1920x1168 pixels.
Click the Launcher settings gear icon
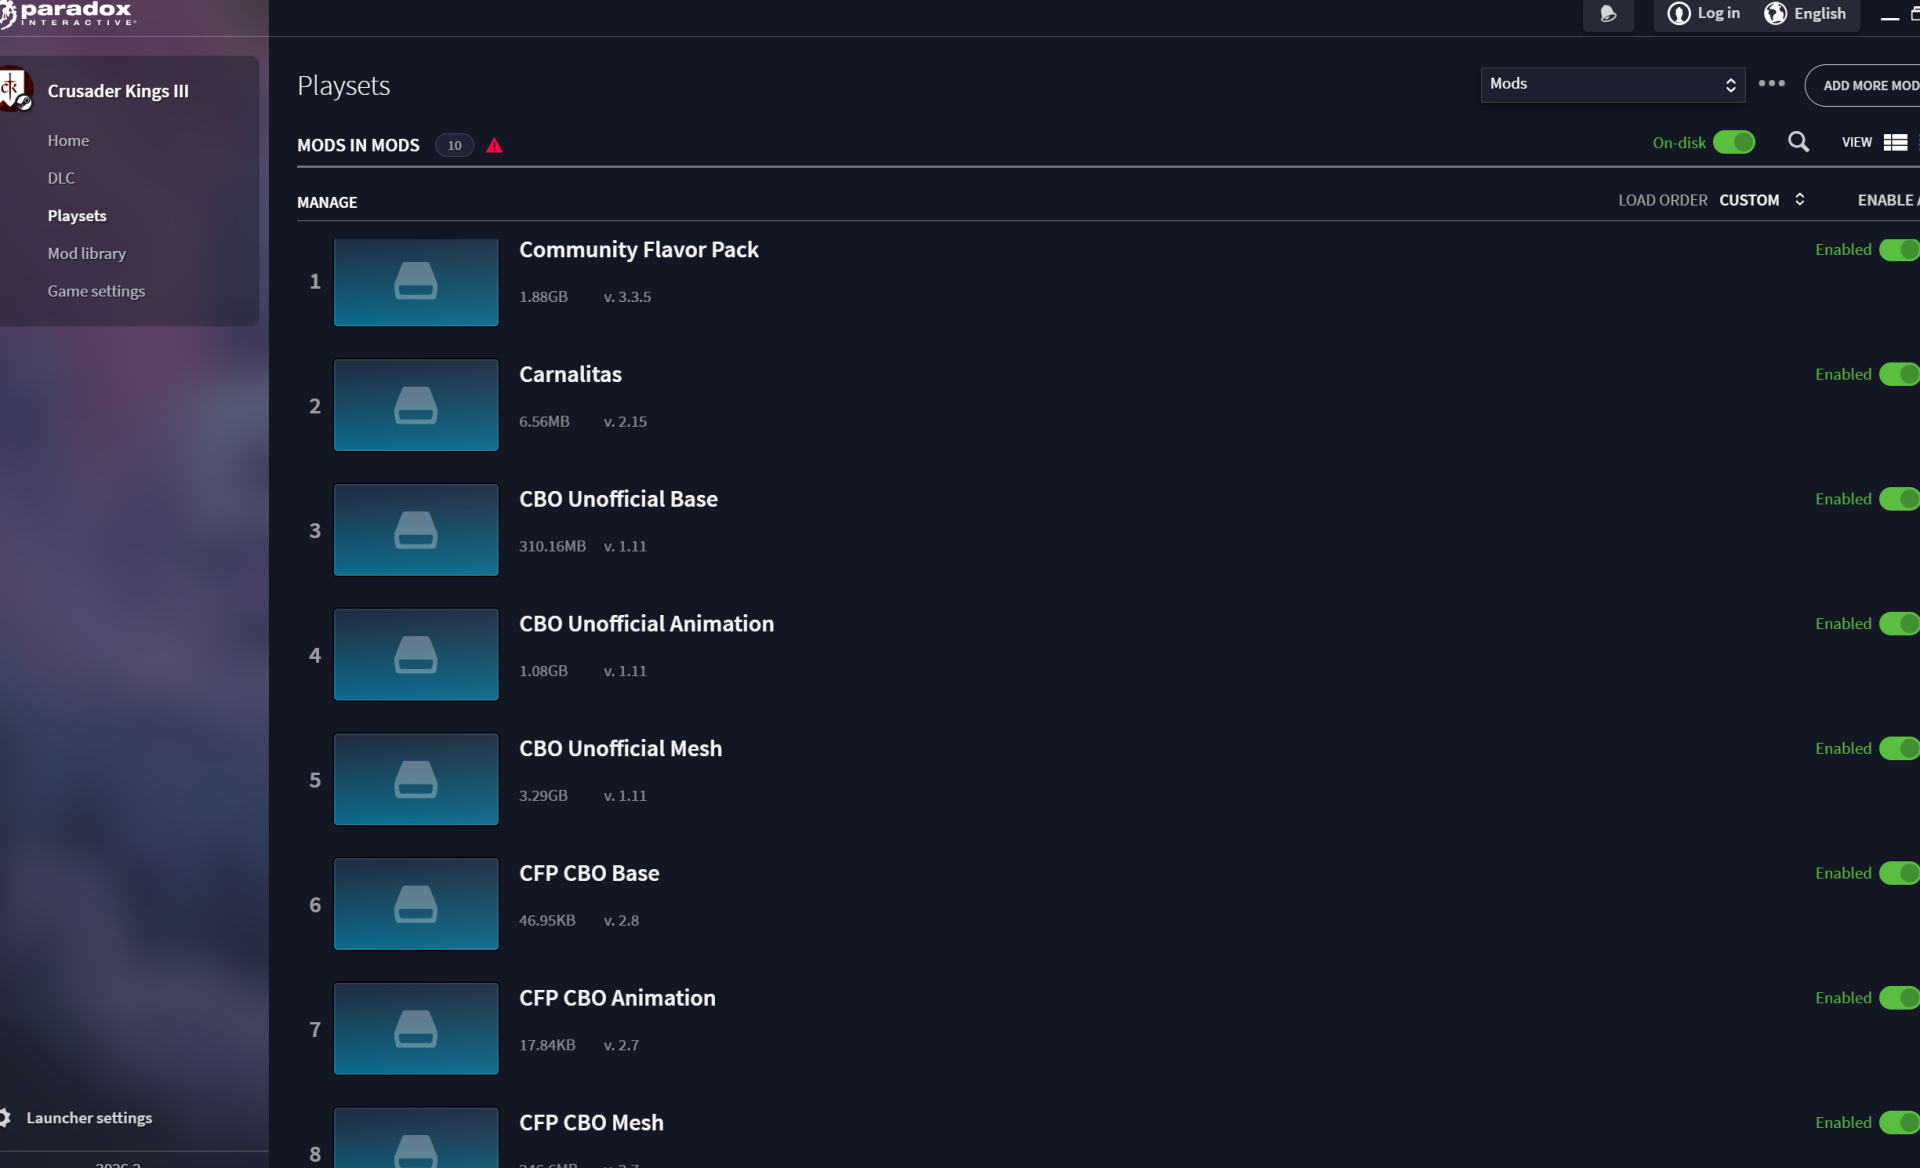[6, 1117]
